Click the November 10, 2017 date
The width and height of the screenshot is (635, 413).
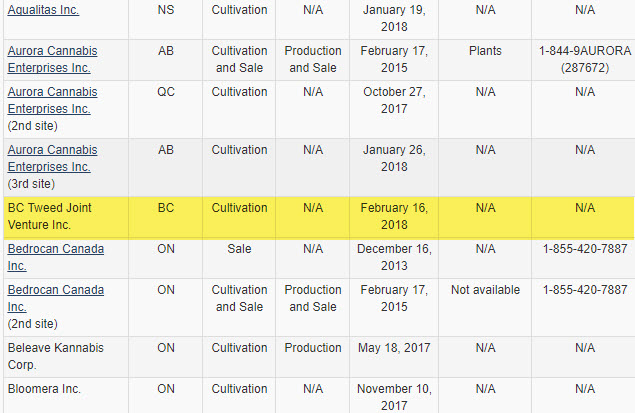(394, 396)
